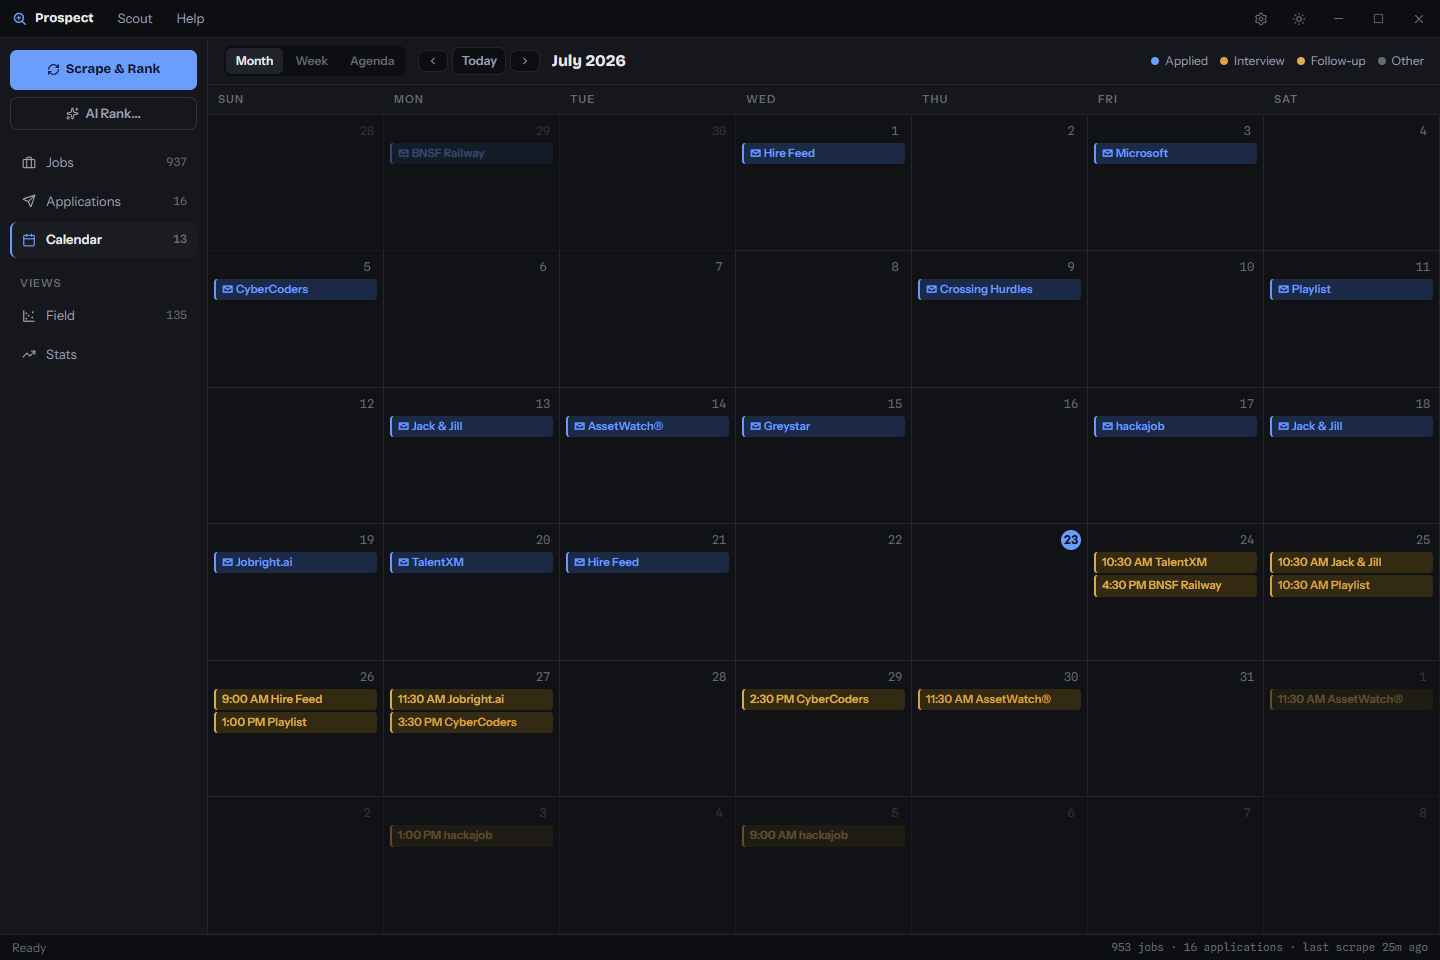The height and width of the screenshot is (960, 1440).
Task: Click the Interview legend dot
Action: click(1224, 61)
